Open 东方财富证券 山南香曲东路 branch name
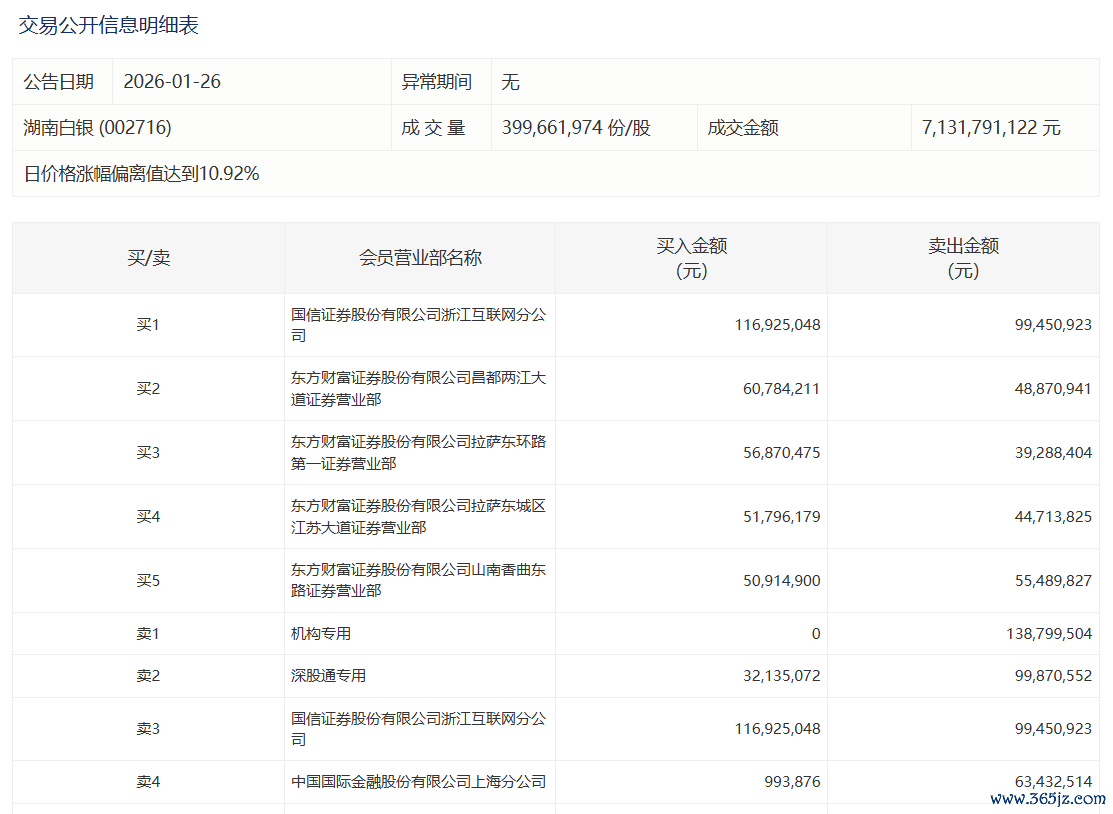This screenshot has width=1113, height=814. point(418,581)
